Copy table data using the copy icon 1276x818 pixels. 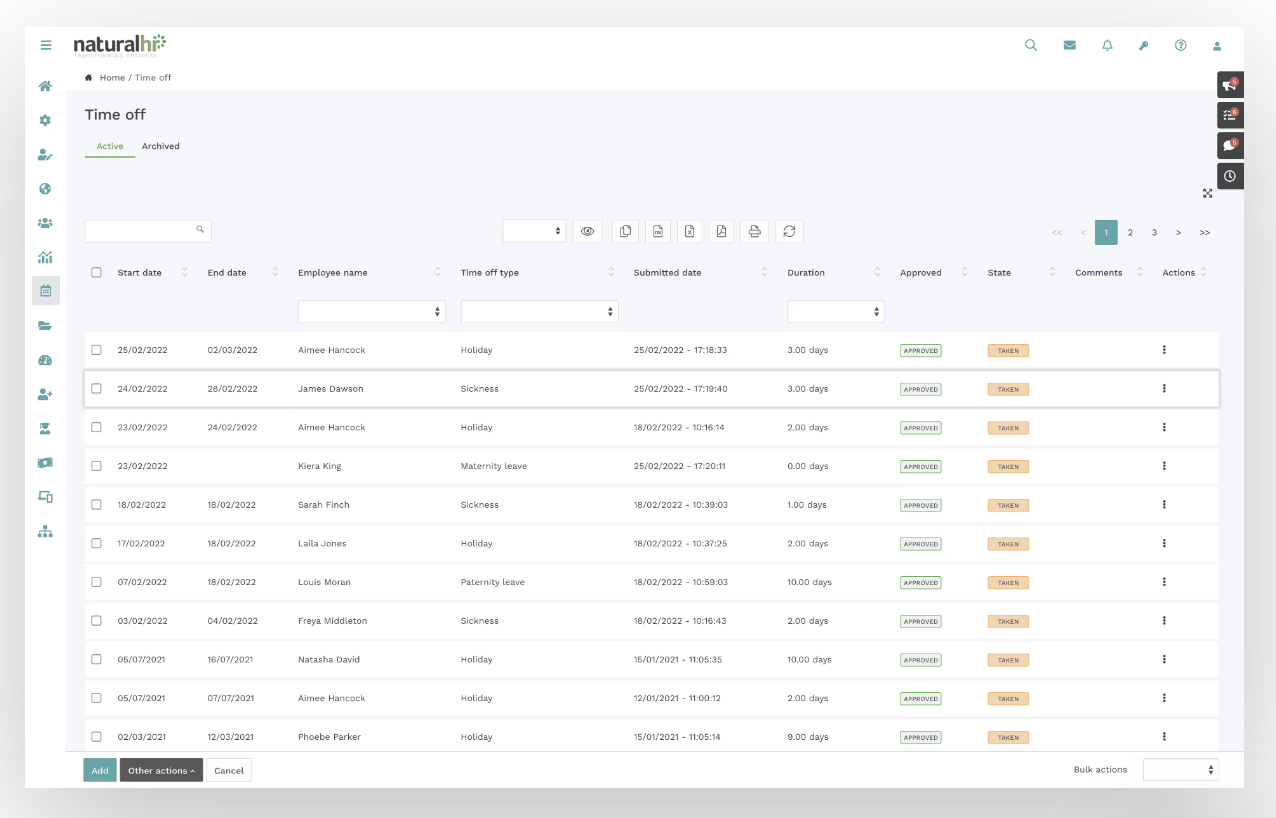click(x=624, y=231)
